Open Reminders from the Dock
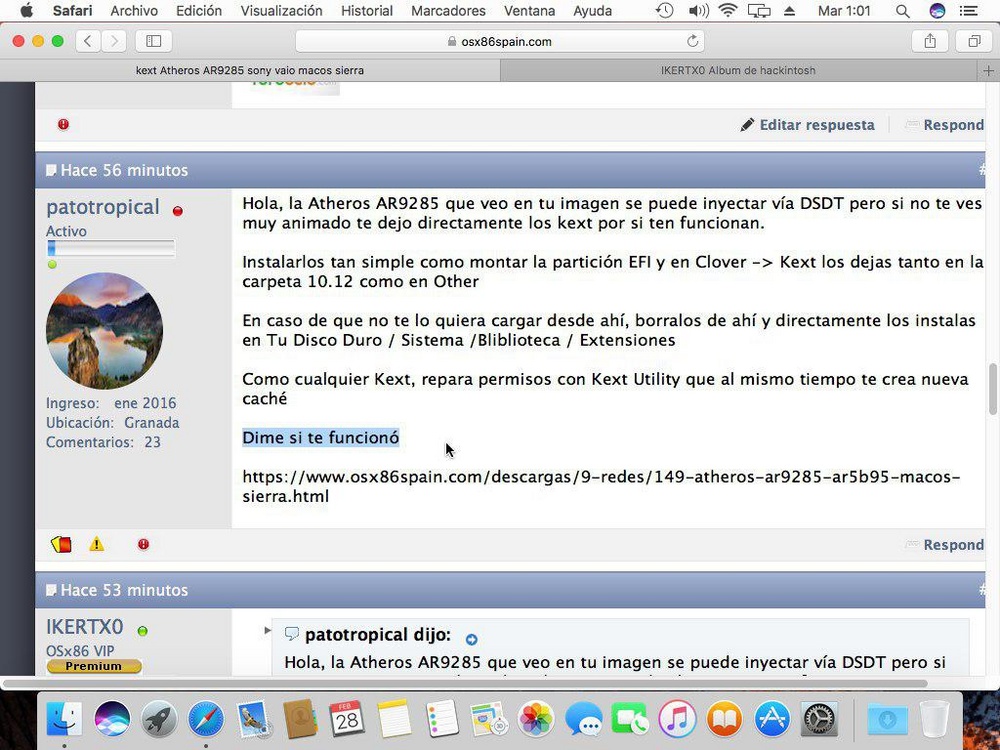1000x750 pixels. [441, 718]
